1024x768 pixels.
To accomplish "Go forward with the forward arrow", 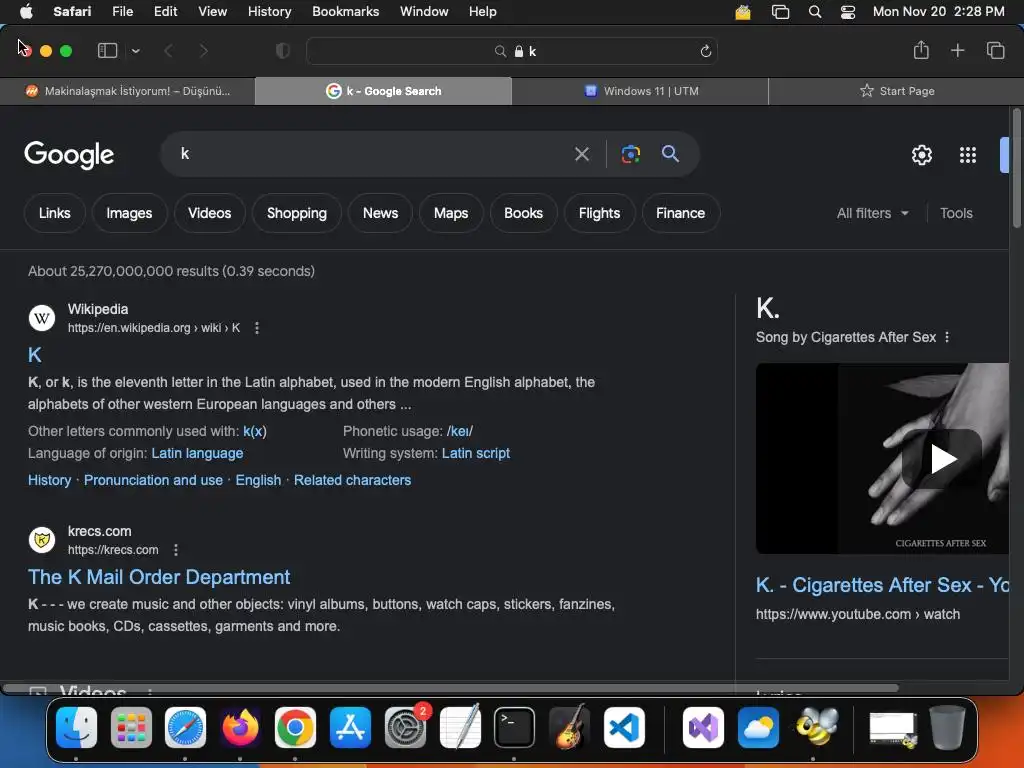I will click(x=204, y=50).
